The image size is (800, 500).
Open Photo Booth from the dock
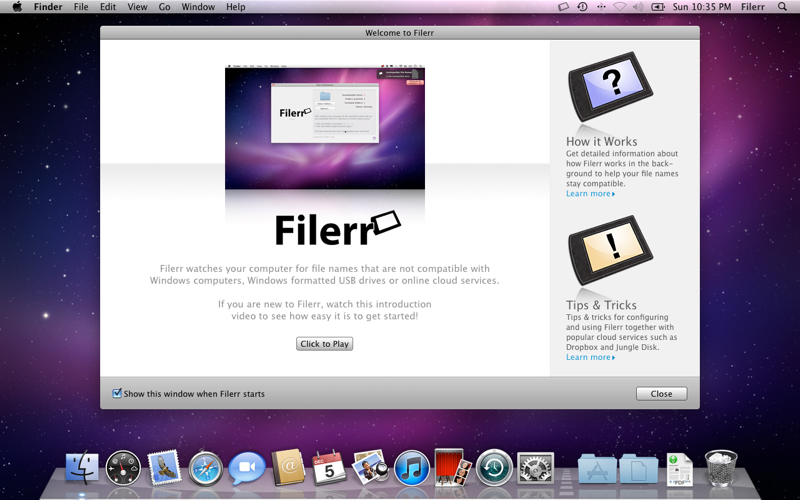point(453,467)
